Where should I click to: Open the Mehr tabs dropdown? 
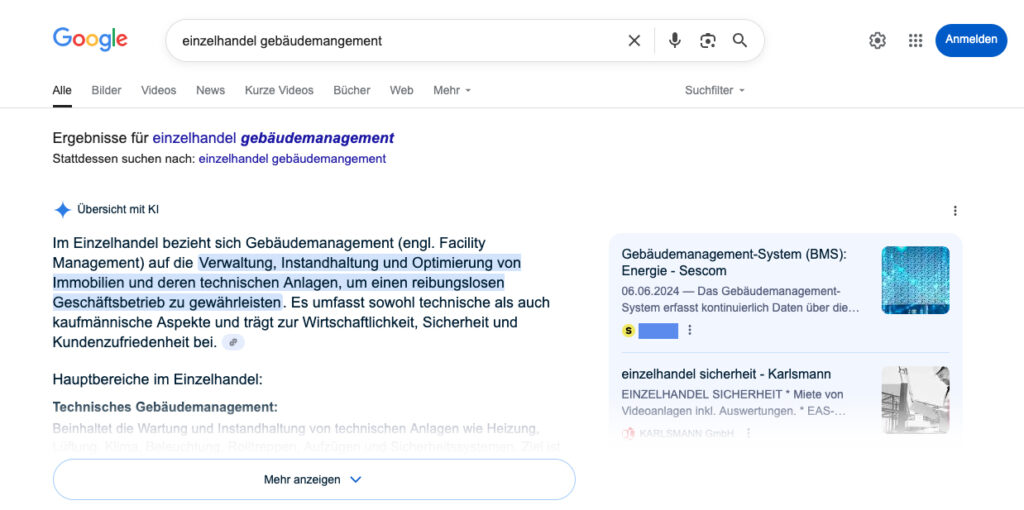coord(452,90)
